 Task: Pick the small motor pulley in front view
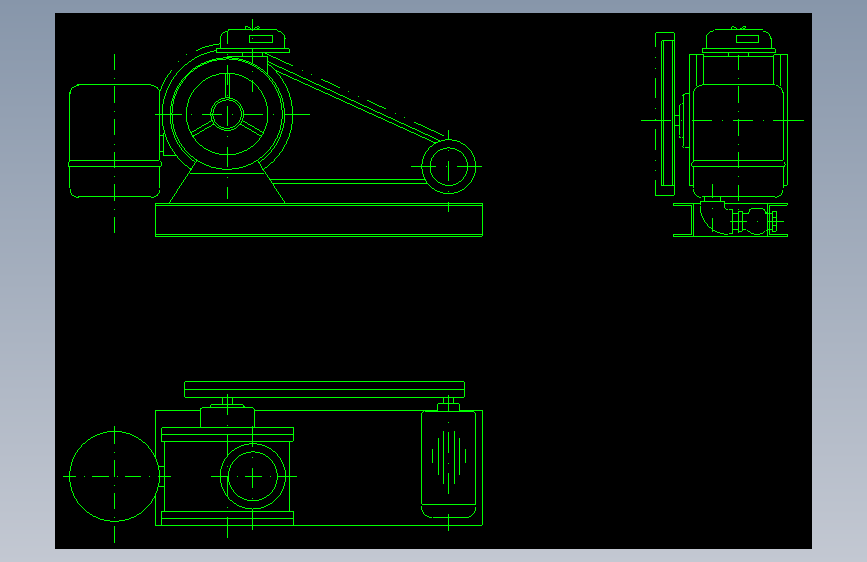click(x=448, y=166)
